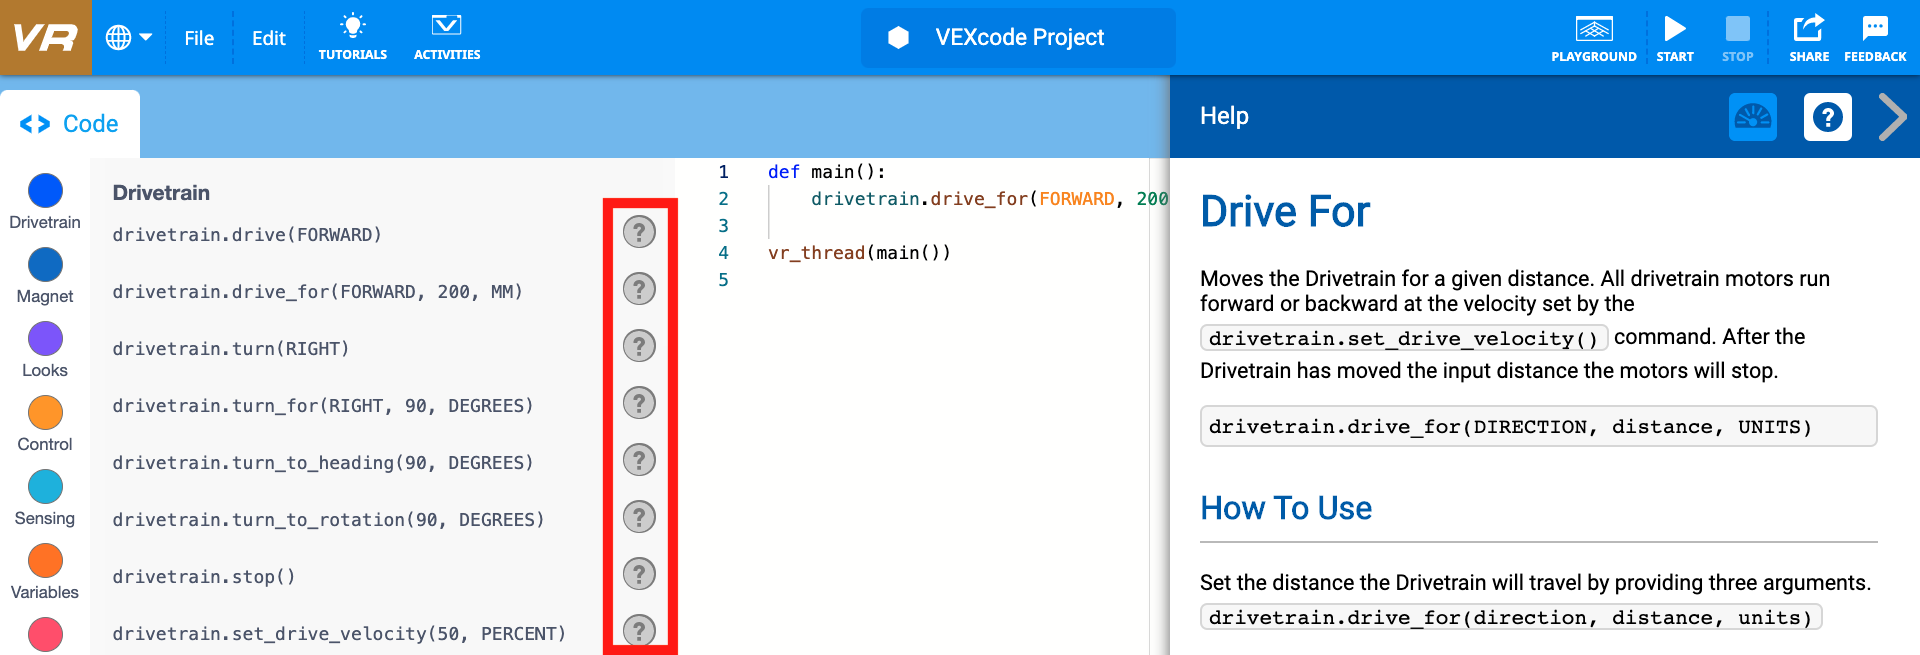The width and height of the screenshot is (1920, 655).
Task: Click the drivetrain.stop() command
Action: (204, 577)
